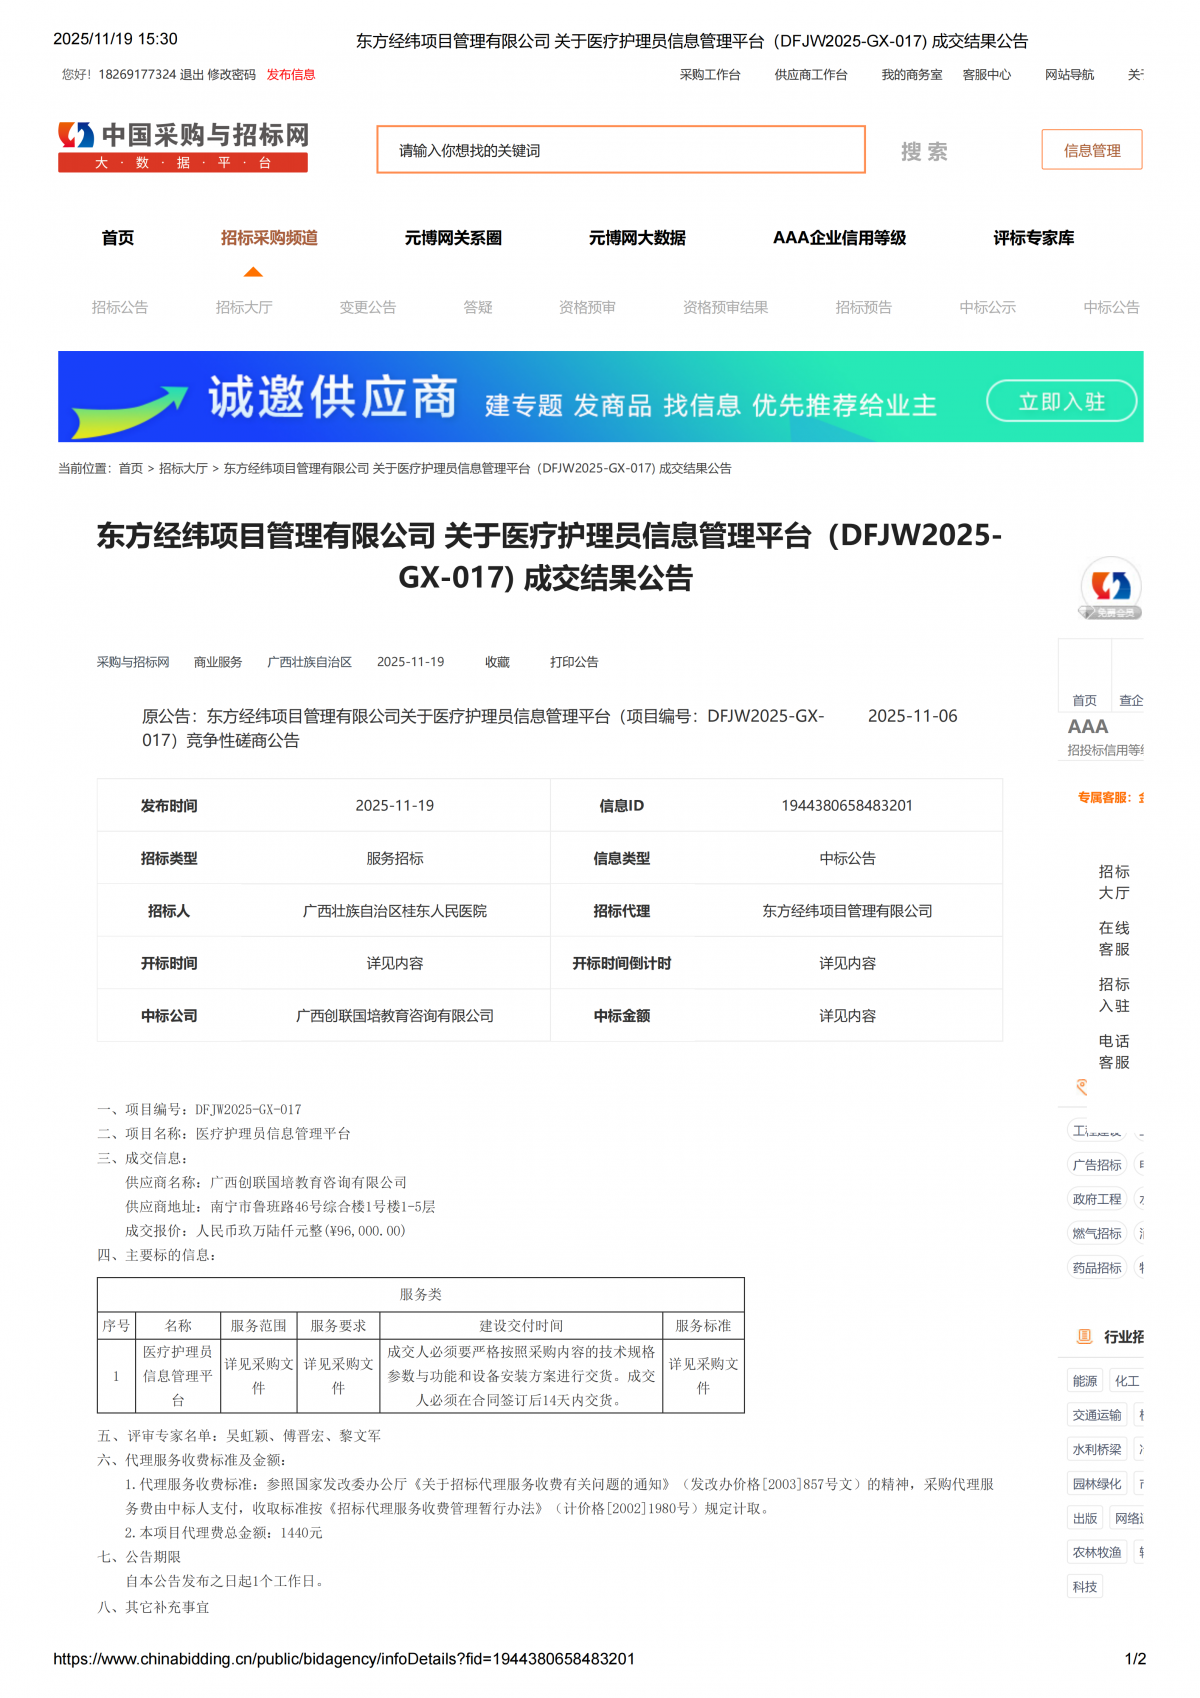Select the 资格预审结果 sub-menu item

[726, 307]
